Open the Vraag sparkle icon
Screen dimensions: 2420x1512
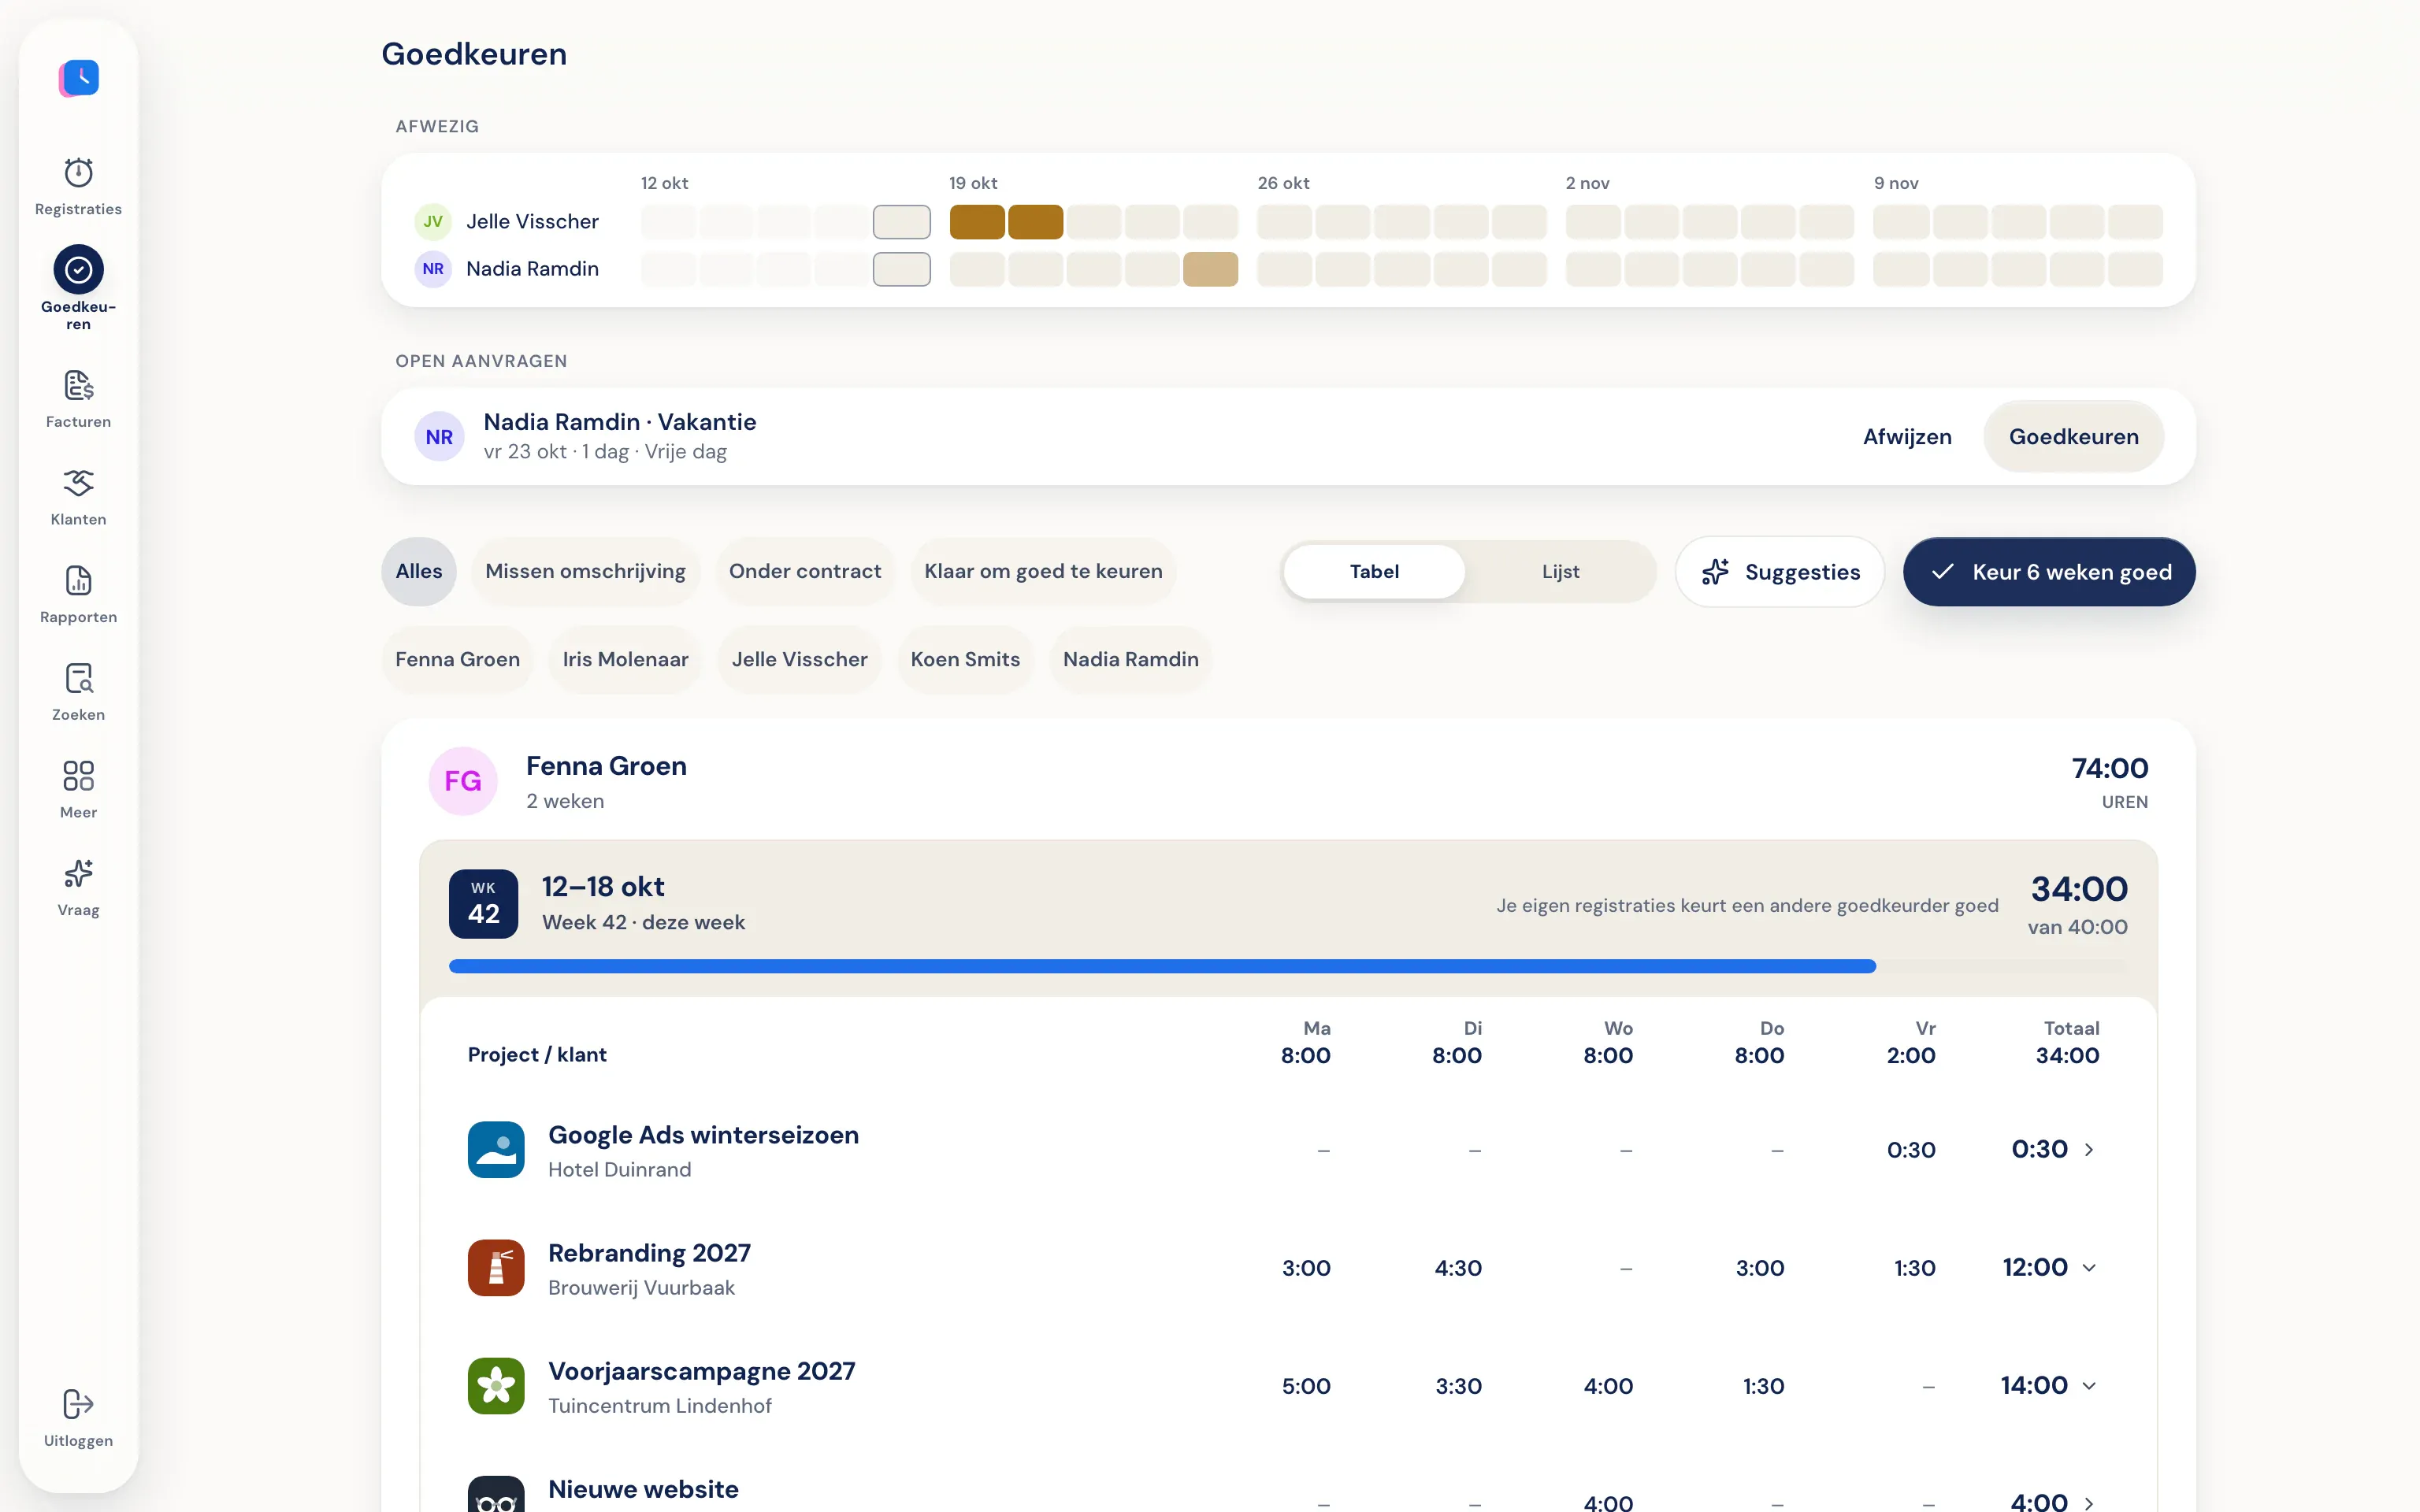pos(78,874)
